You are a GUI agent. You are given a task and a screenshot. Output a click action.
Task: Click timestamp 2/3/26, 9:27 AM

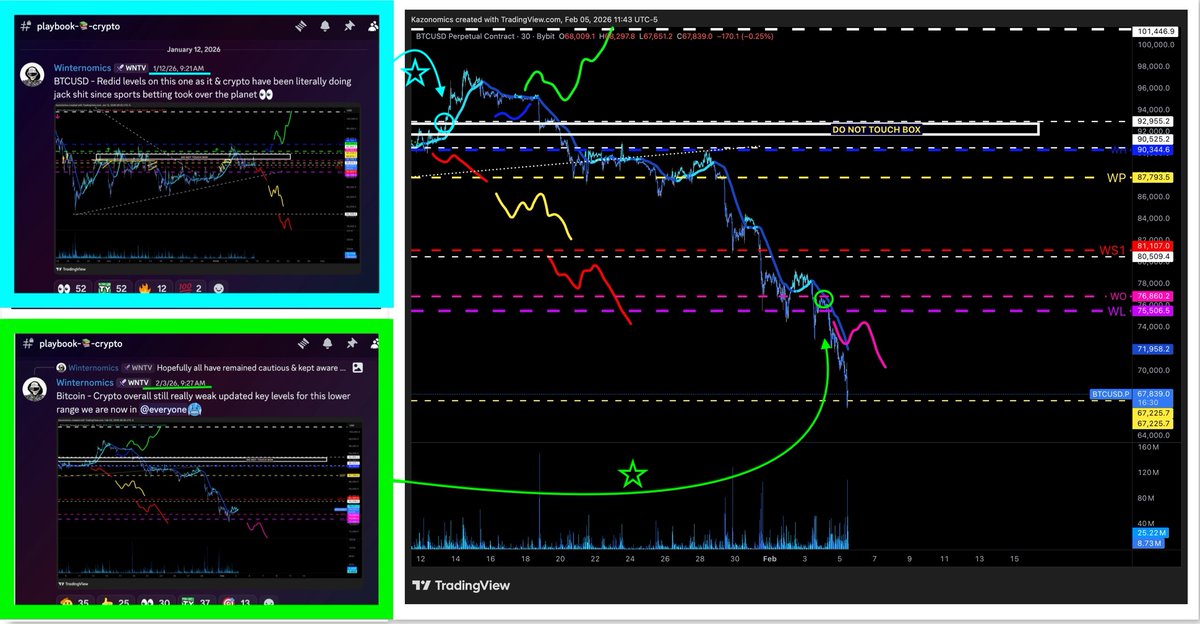[x=181, y=382]
